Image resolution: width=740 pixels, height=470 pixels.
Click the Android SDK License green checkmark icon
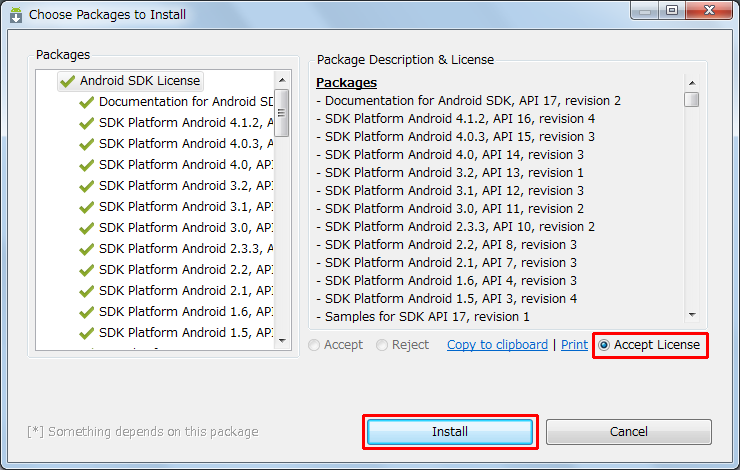(x=67, y=81)
